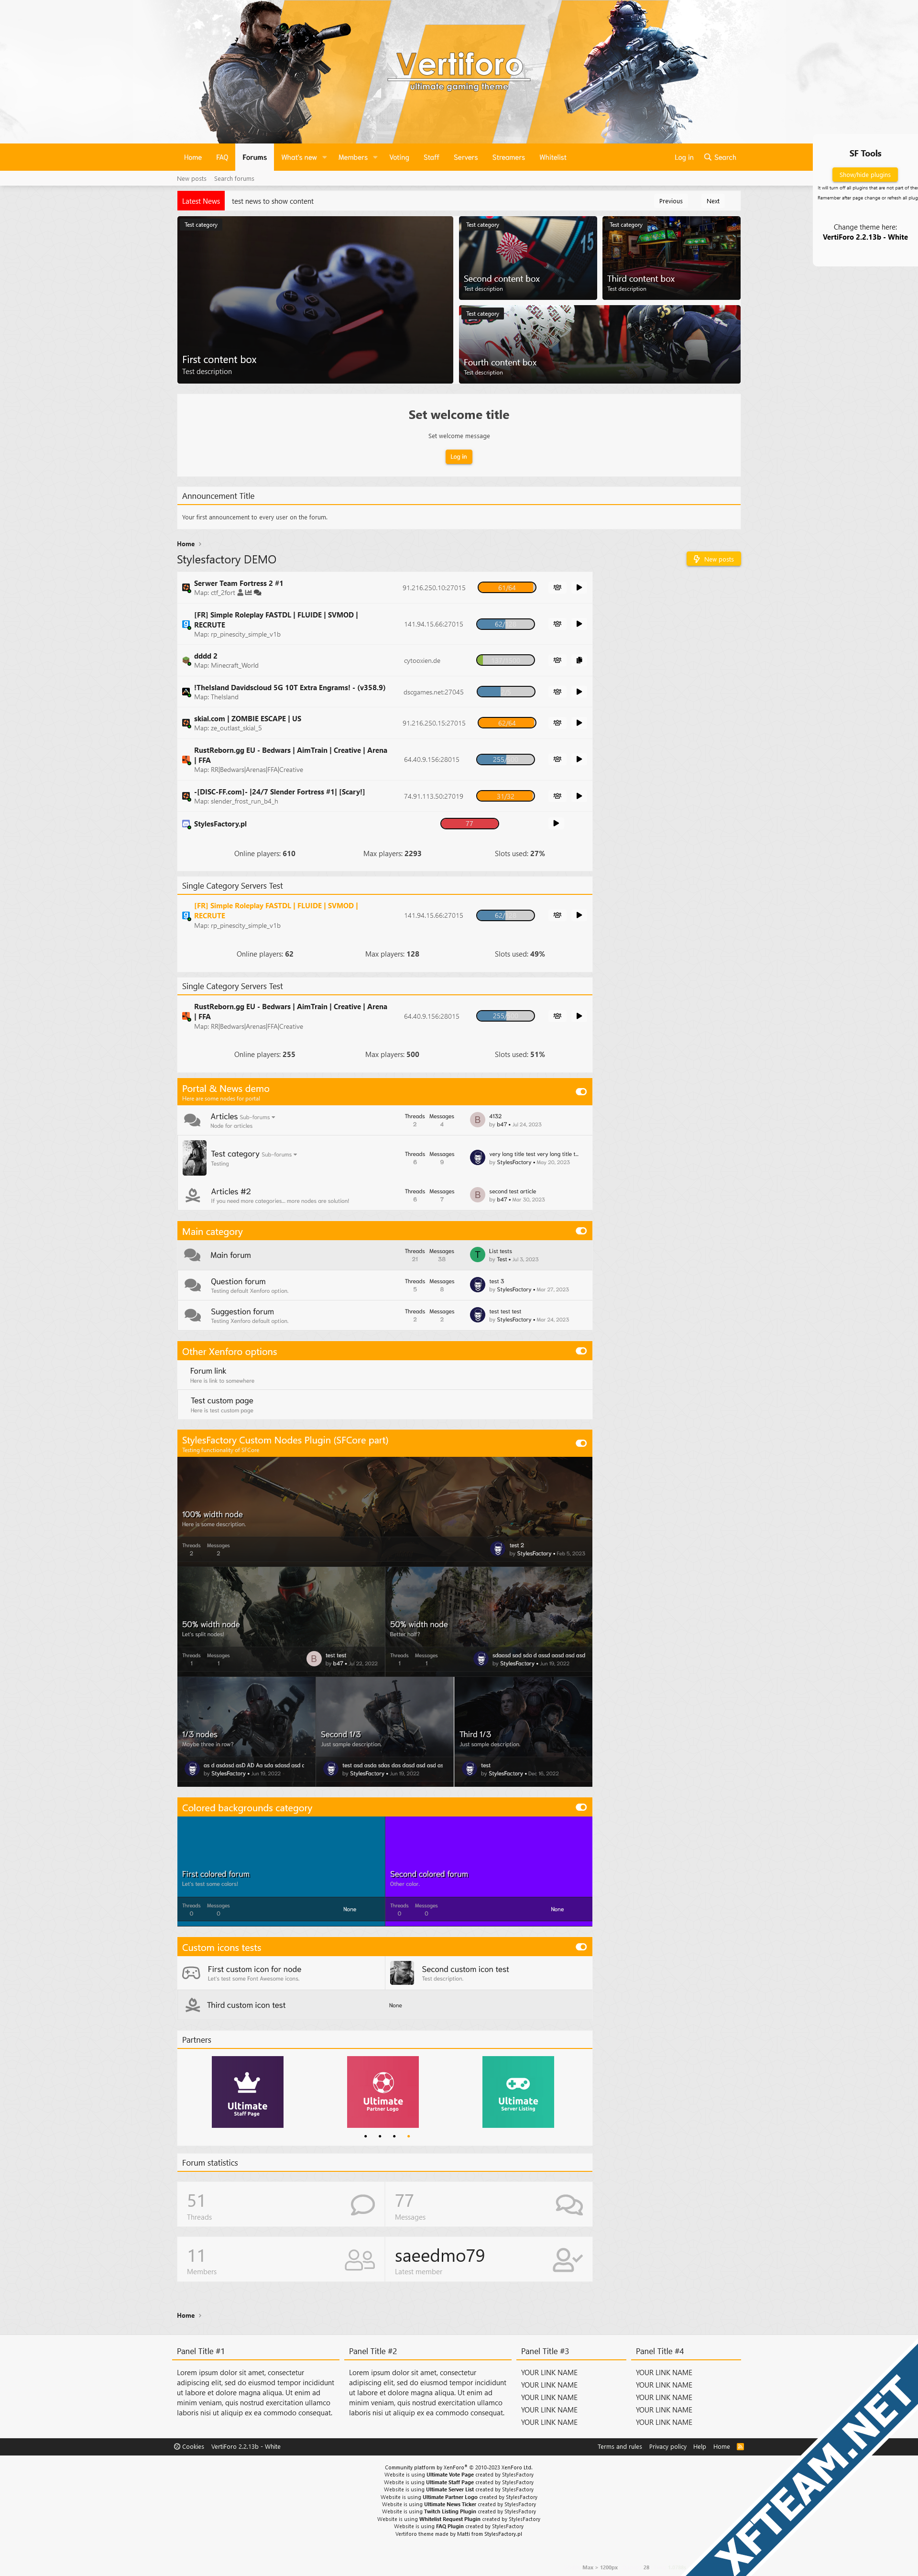The image size is (918, 2576).
Task: Expand the Members dropdown arrow
Action: (375, 158)
